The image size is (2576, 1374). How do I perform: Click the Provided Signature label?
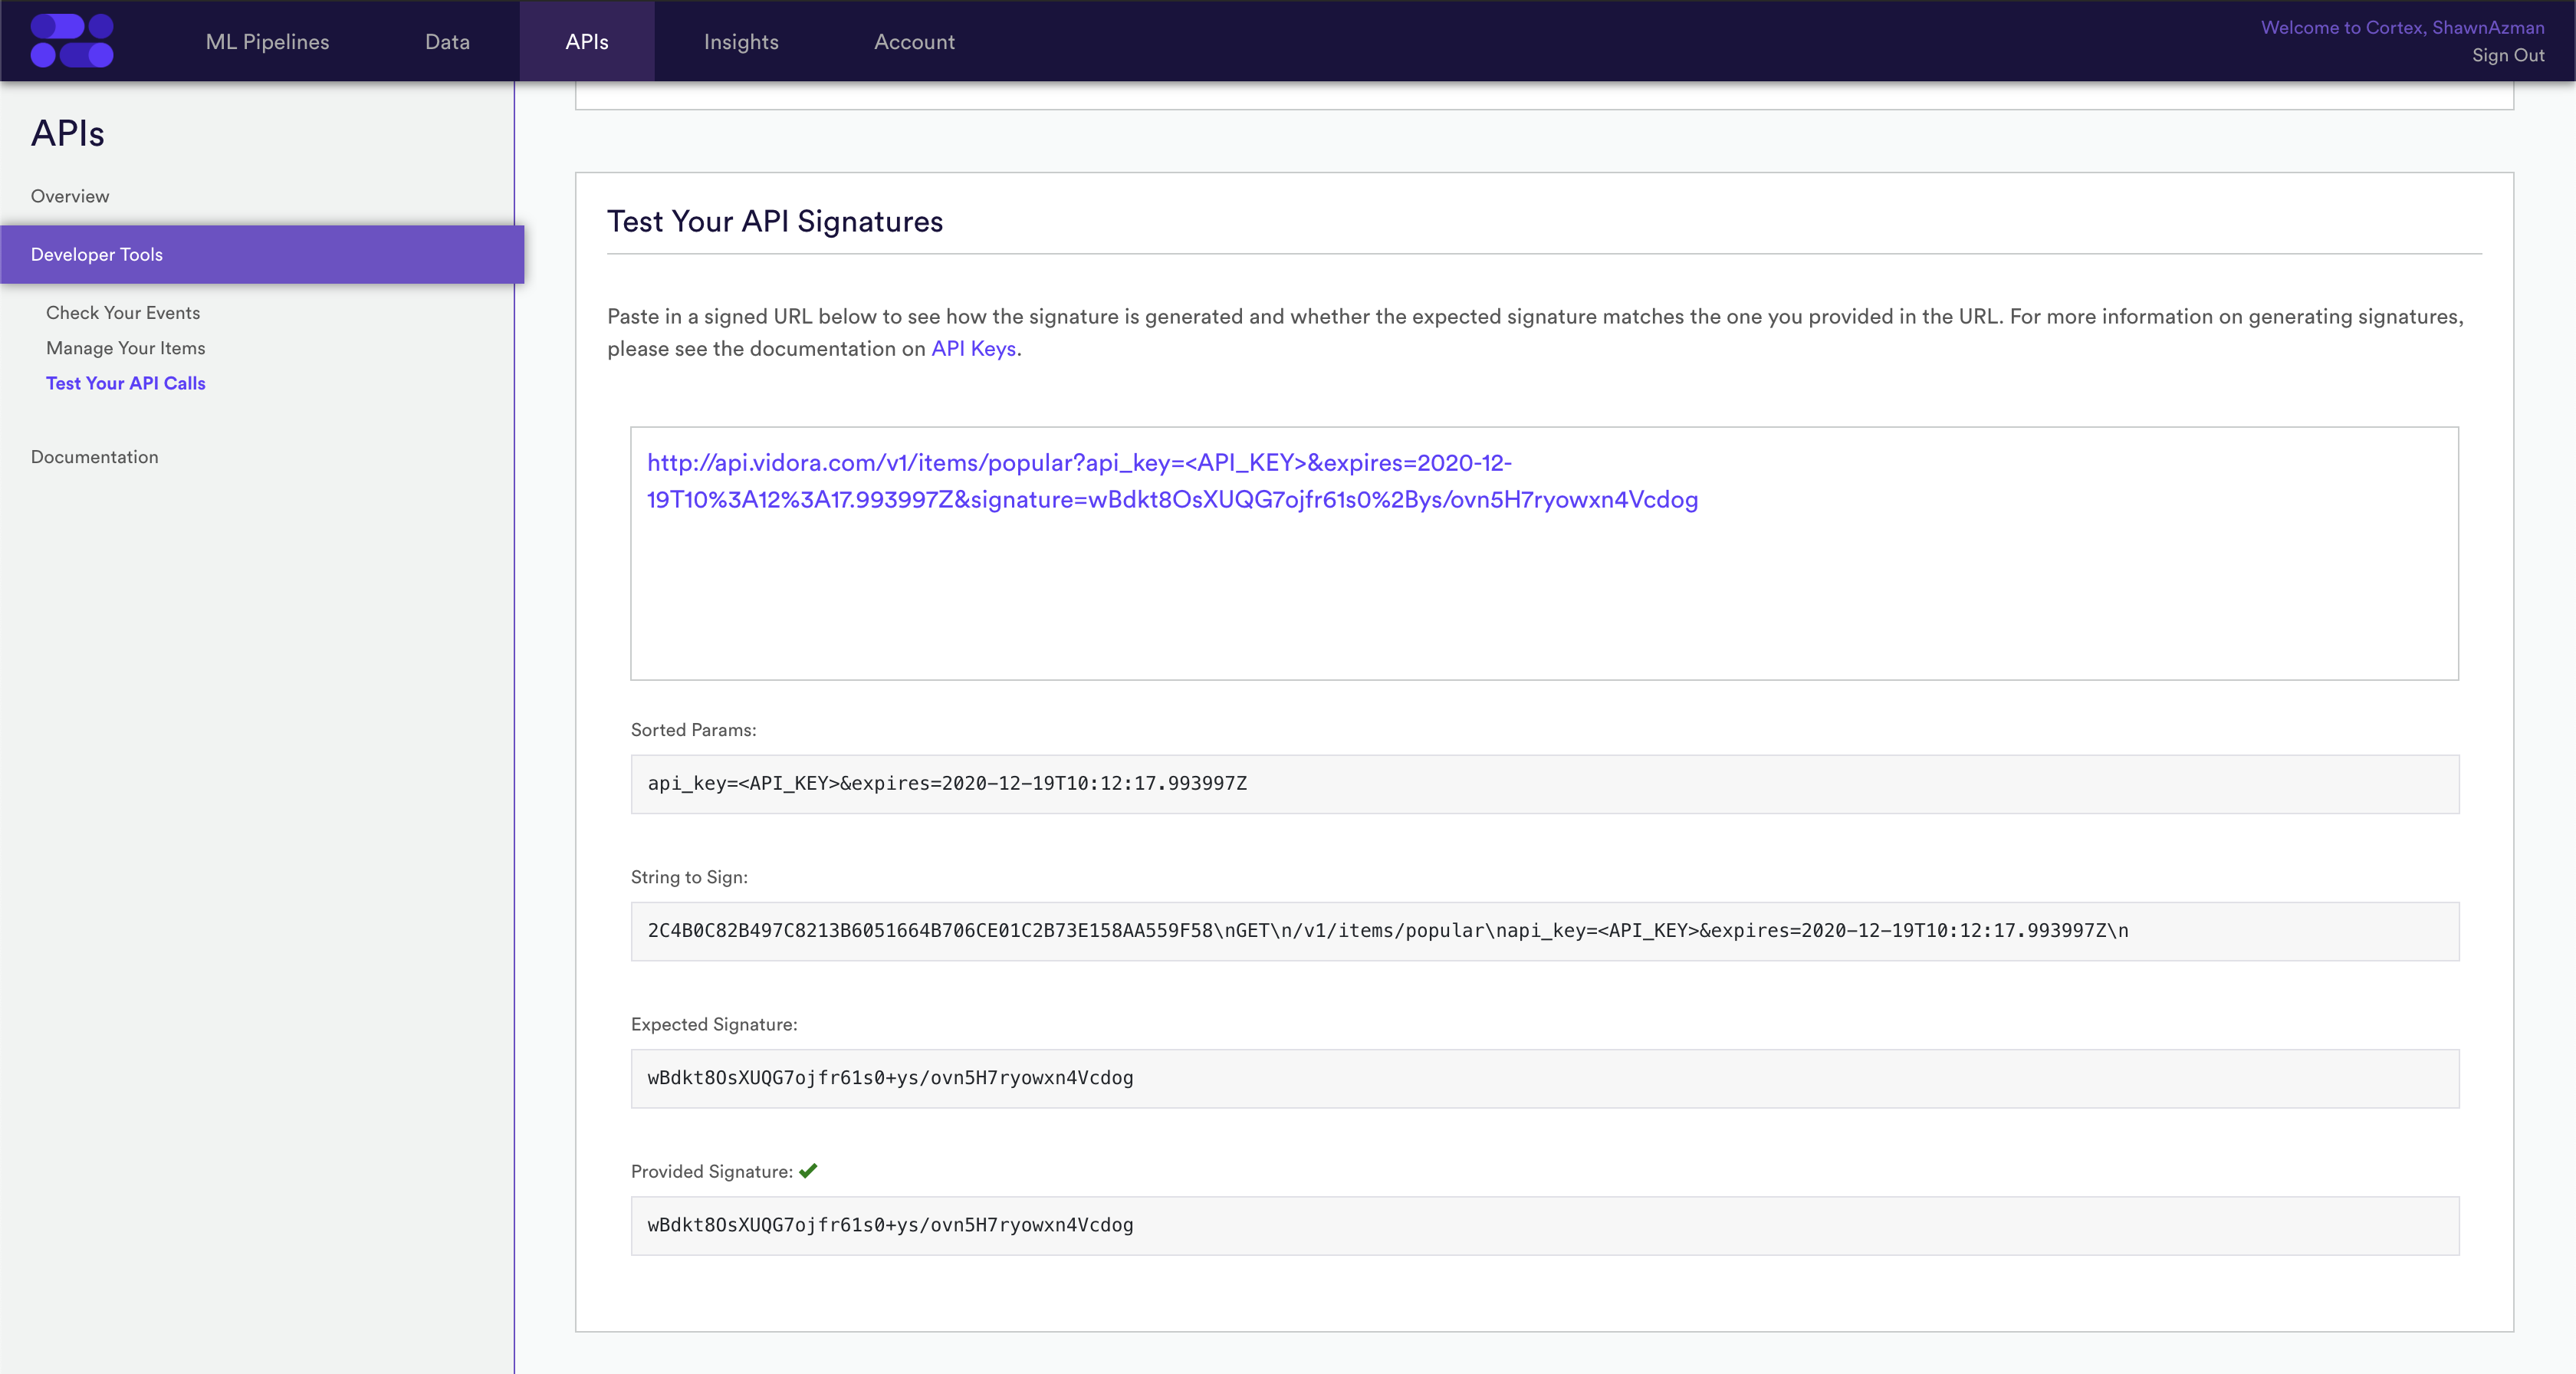[711, 1171]
